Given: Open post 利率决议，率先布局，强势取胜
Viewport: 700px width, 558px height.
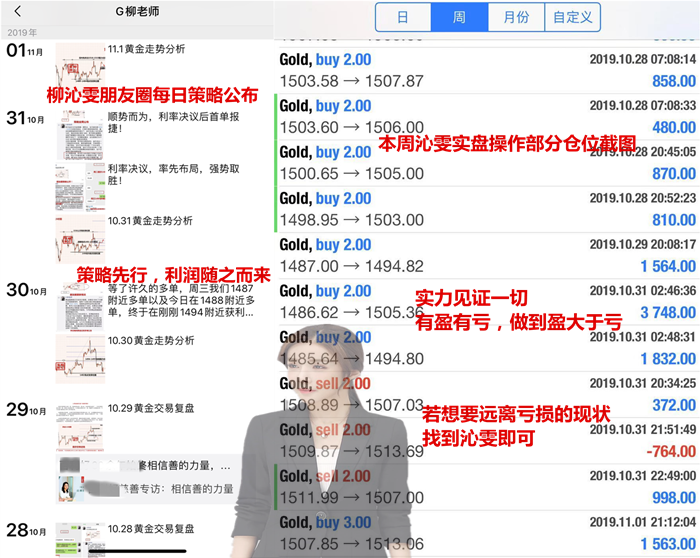Looking at the screenshot, I should [x=174, y=175].
